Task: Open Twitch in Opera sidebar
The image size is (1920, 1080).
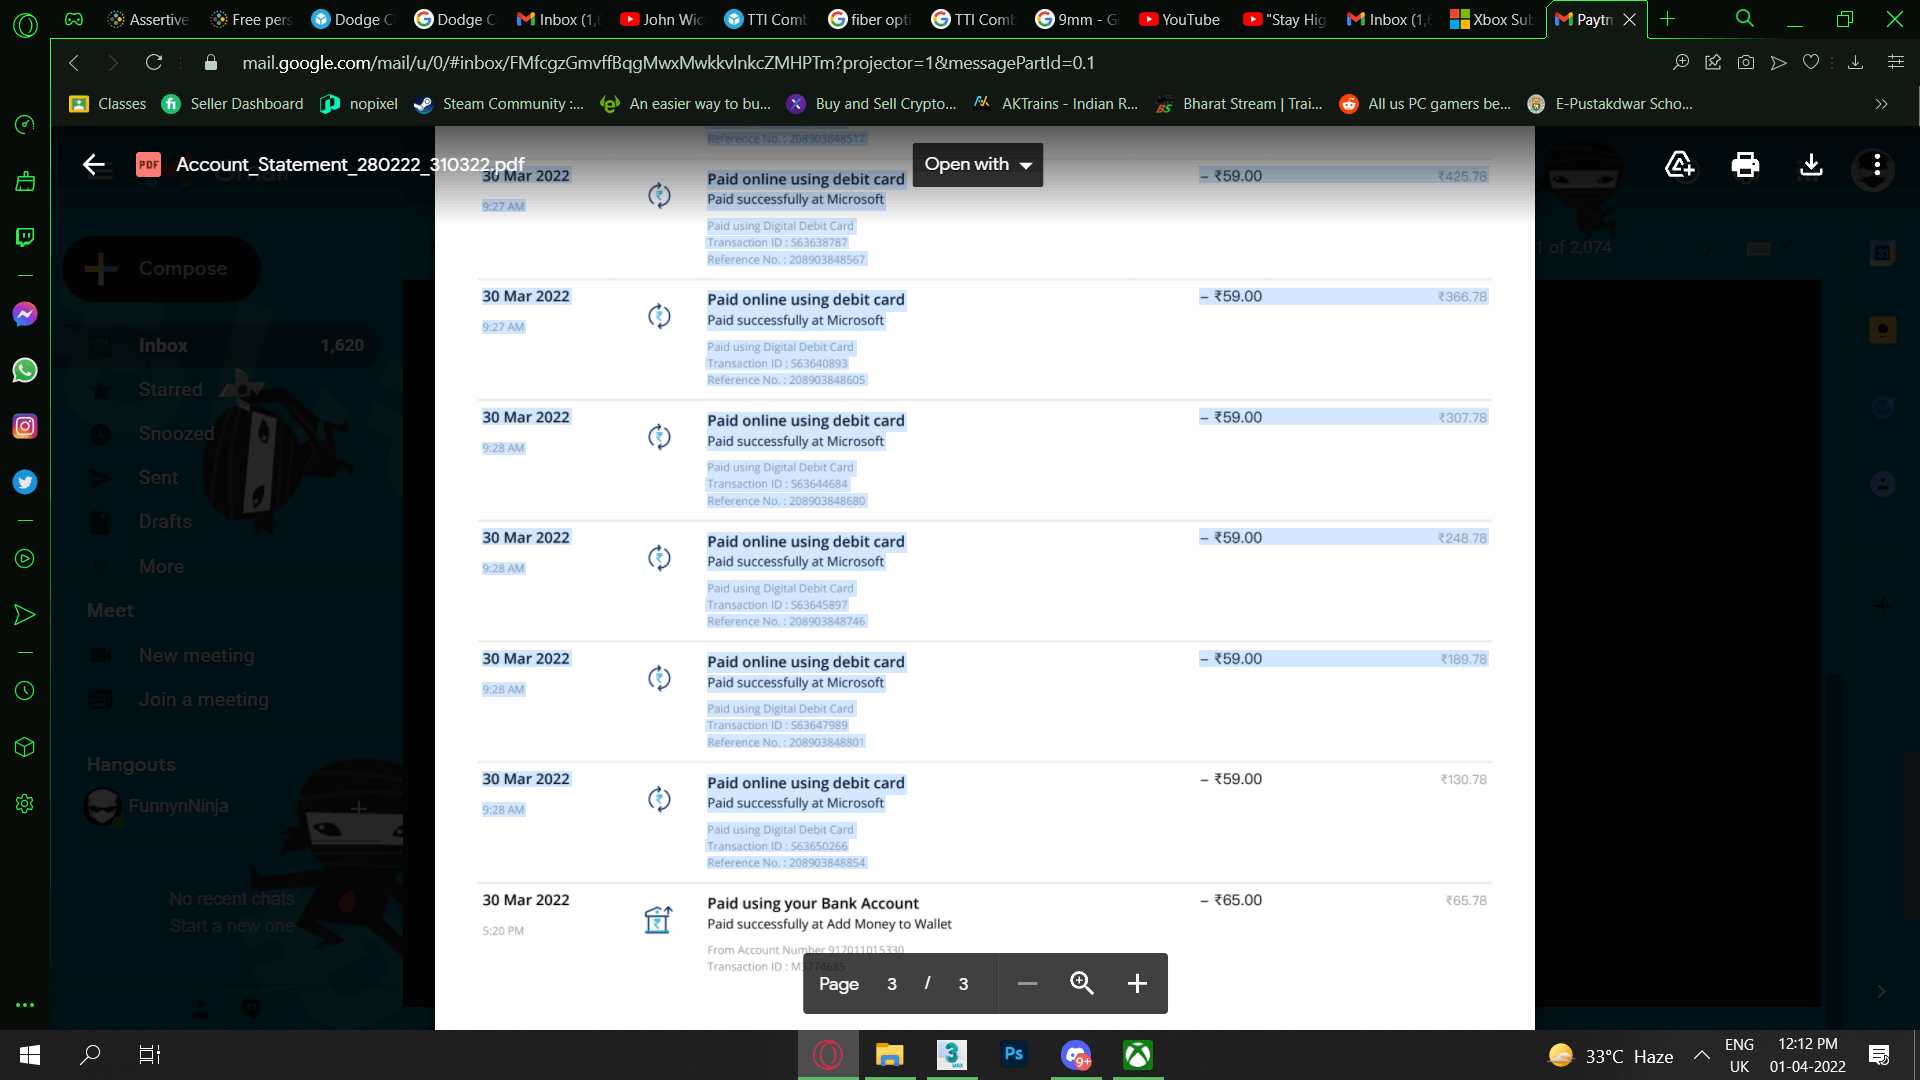Action: click(x=25, y=237)
